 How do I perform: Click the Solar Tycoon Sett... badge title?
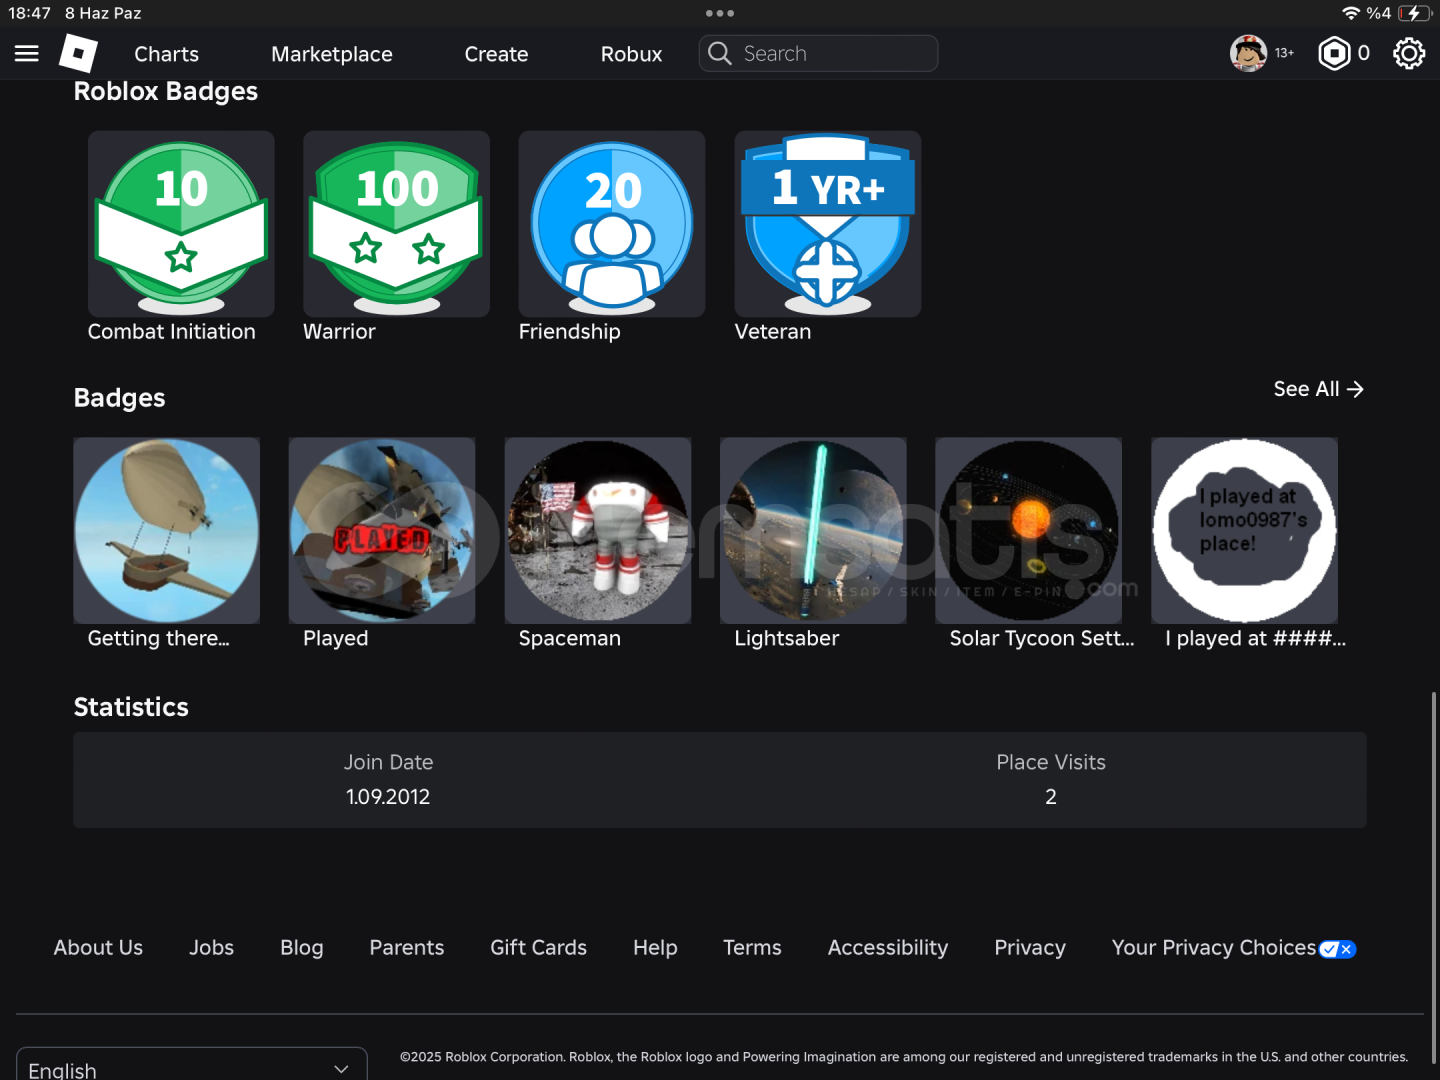point(1042,638)
